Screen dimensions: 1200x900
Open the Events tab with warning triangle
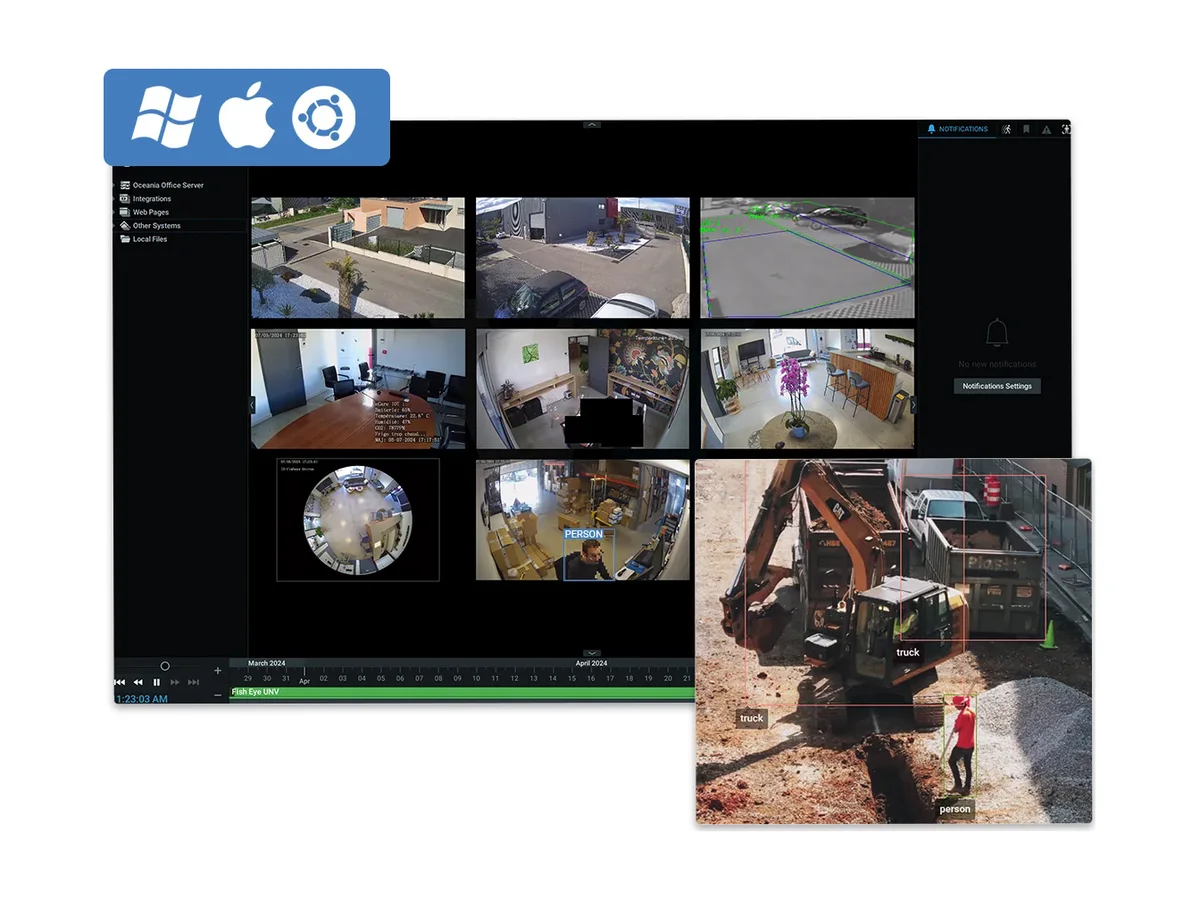click(1046, 129)
